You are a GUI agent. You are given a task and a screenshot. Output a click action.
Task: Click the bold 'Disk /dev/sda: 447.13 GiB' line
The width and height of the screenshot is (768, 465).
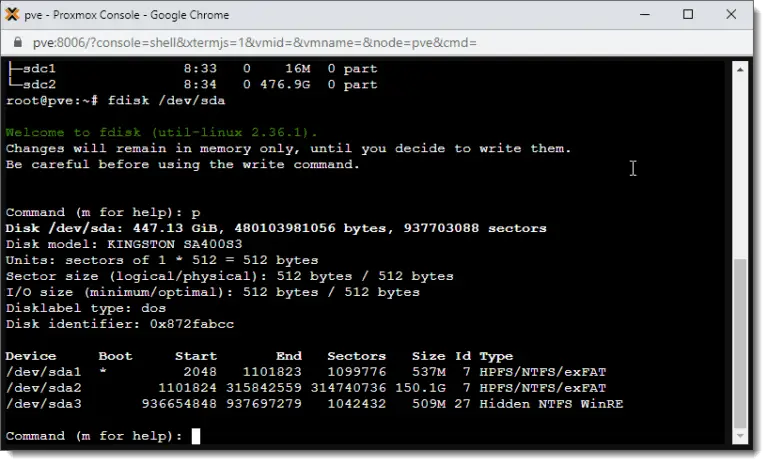coord(276,228)
